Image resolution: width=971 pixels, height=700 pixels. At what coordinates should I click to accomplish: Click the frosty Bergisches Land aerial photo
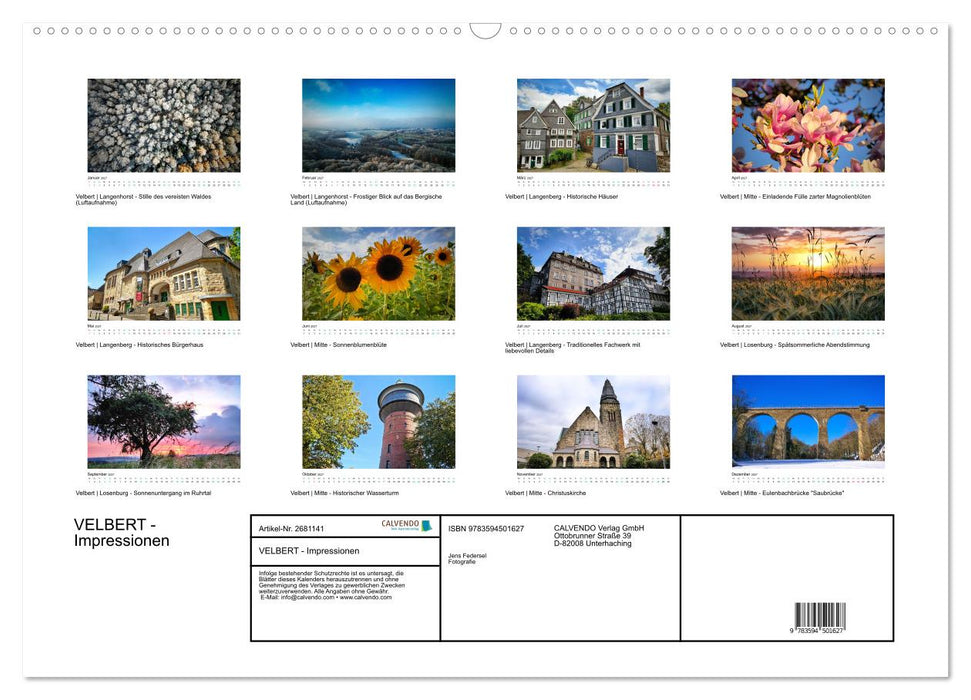378,125
